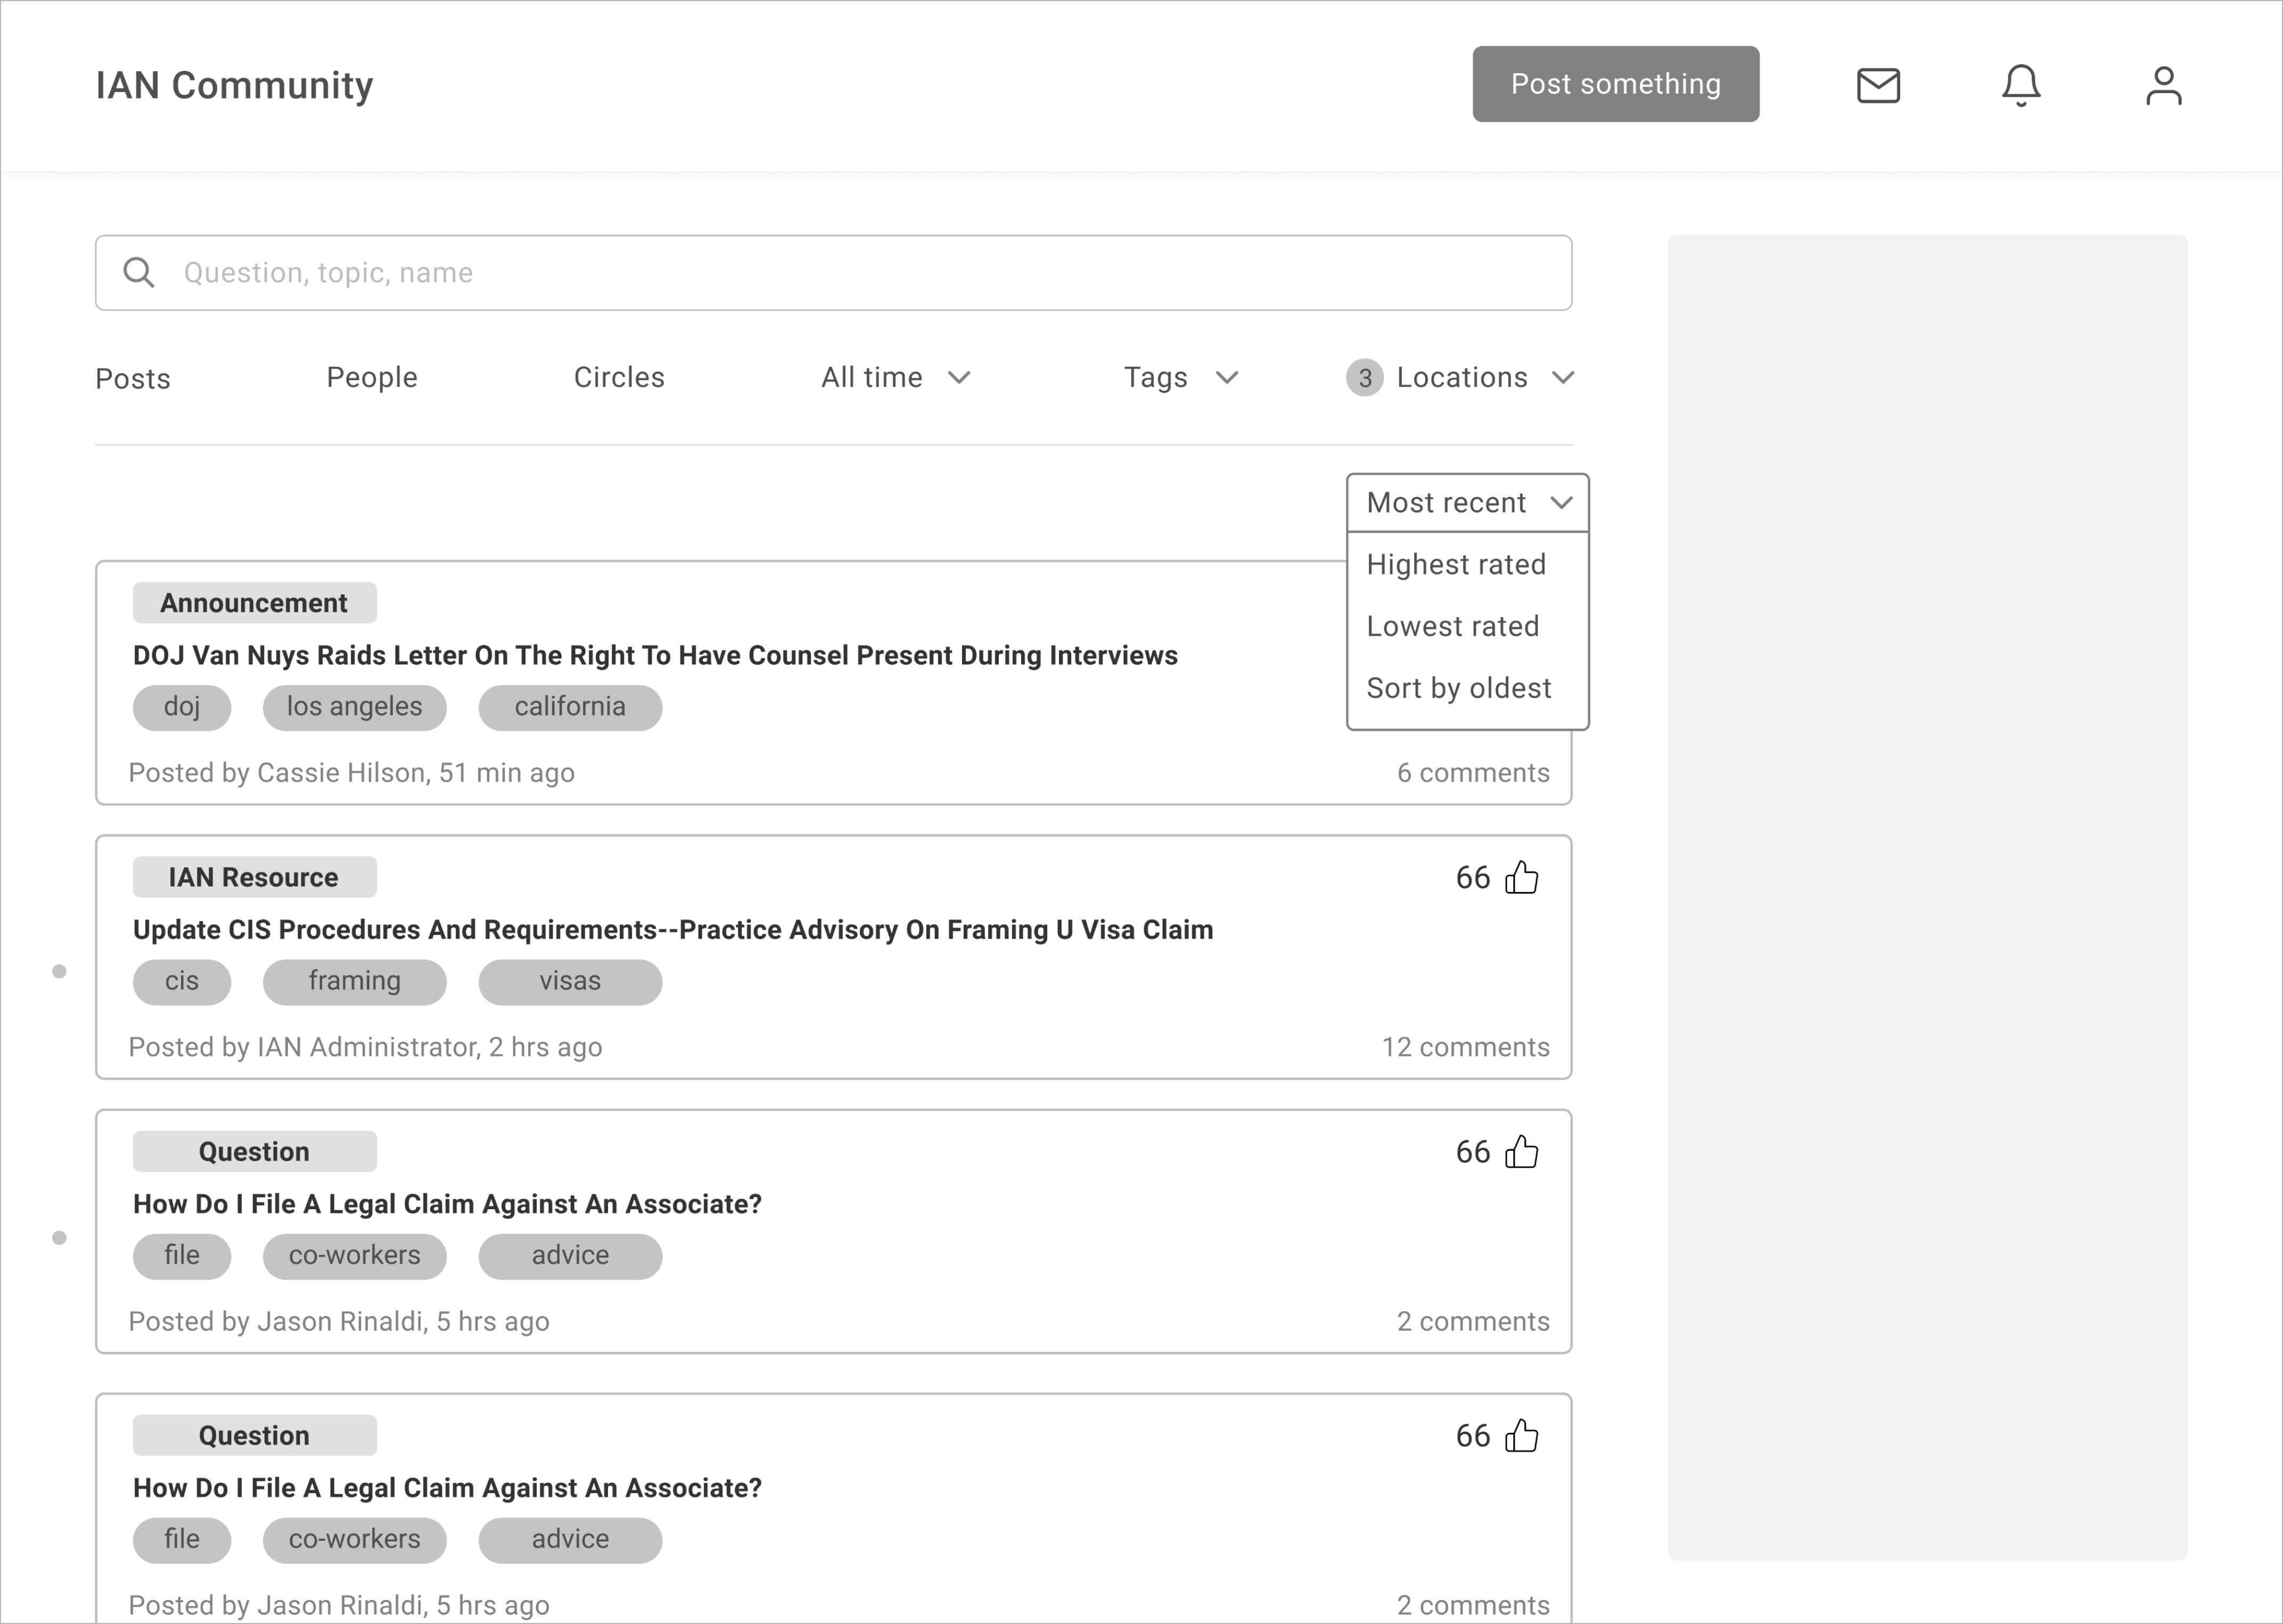Click the search magnifier icon
Screen dimensions: 2283x1624
[139, 272]
